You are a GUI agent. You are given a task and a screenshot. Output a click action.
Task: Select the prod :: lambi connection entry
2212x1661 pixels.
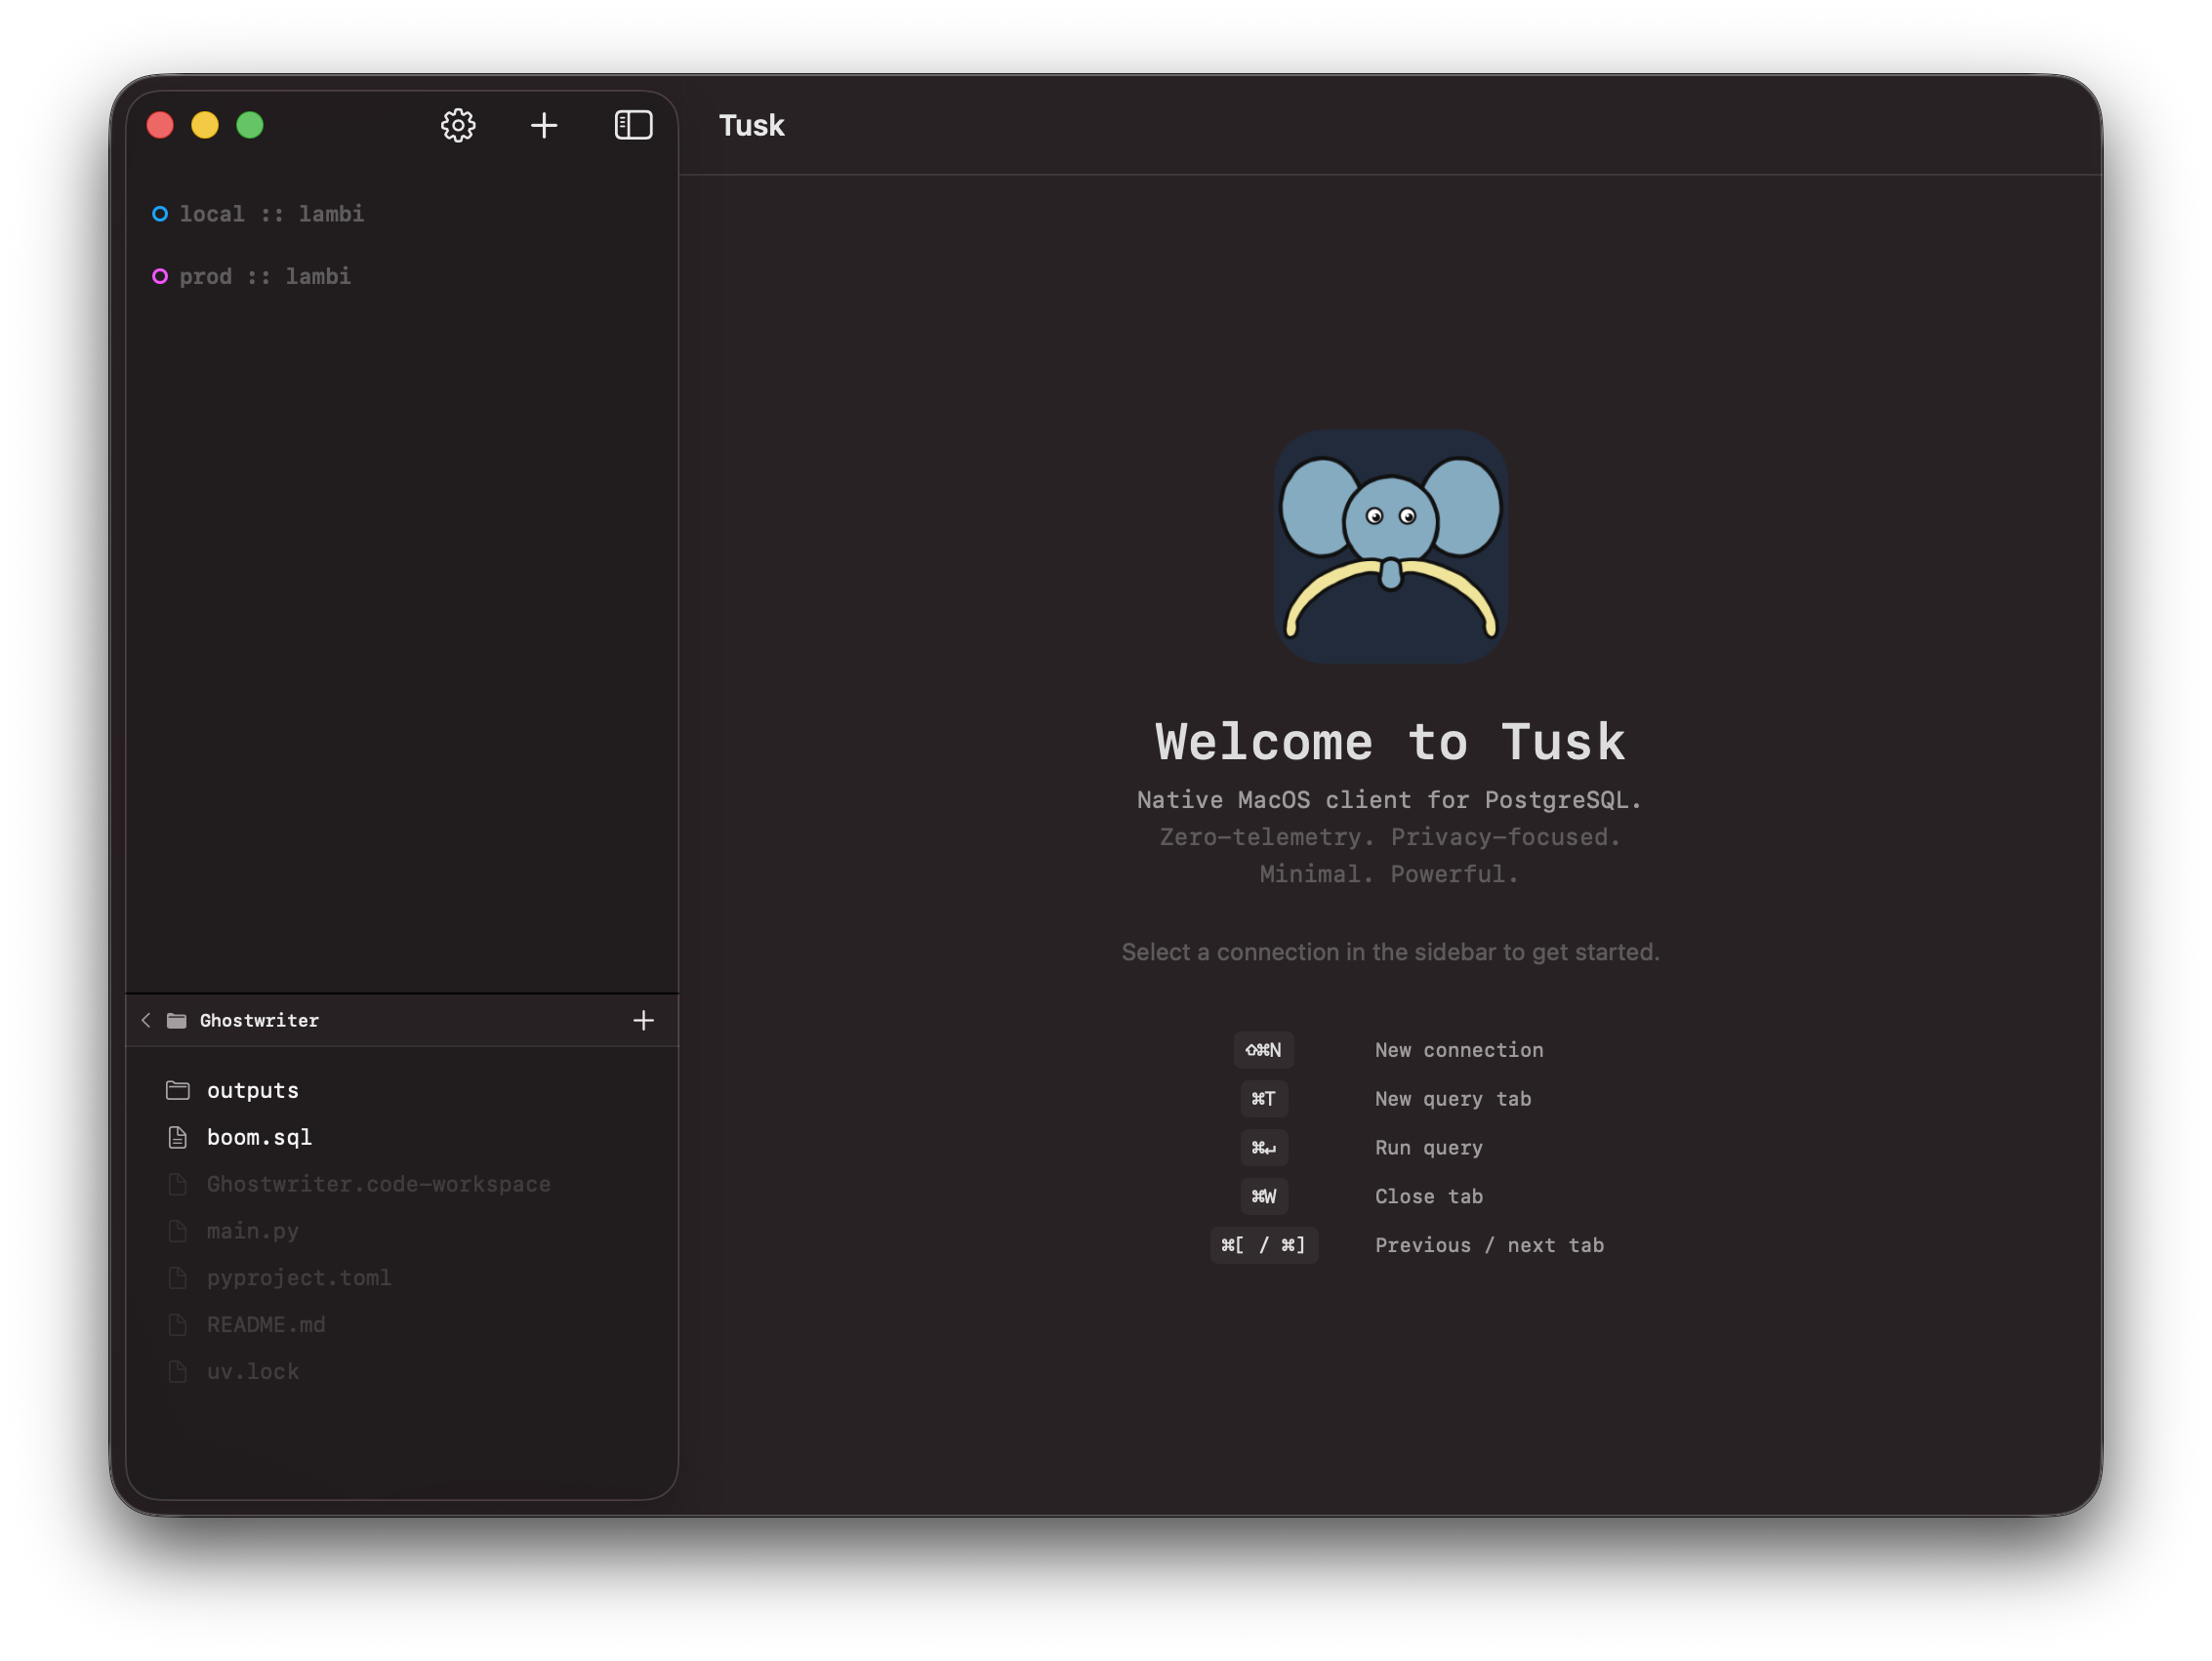pos(265,276)
